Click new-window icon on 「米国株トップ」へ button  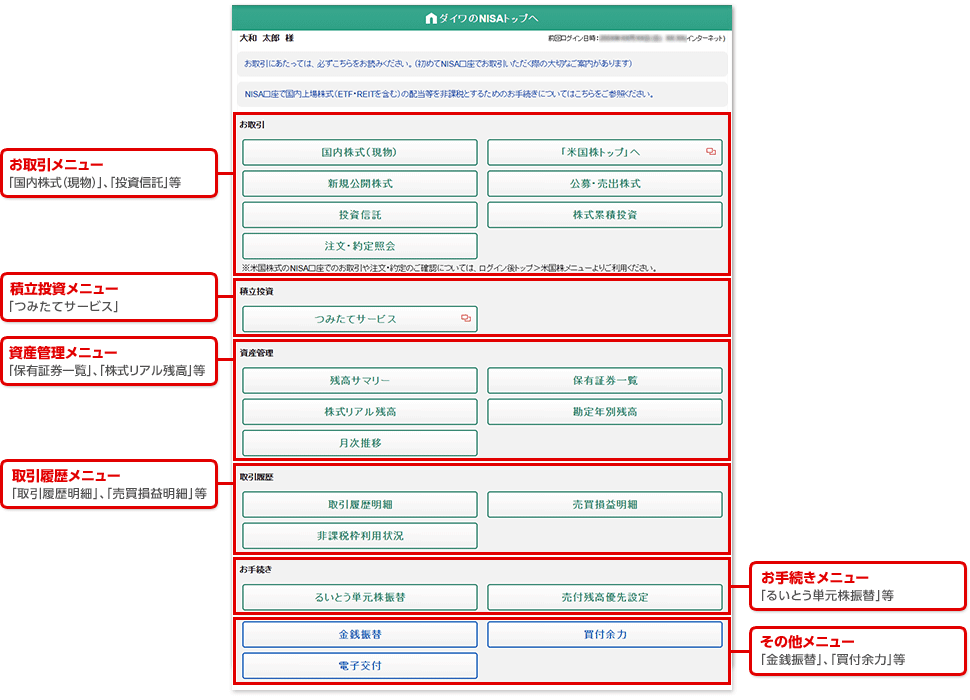click(711, 152)
